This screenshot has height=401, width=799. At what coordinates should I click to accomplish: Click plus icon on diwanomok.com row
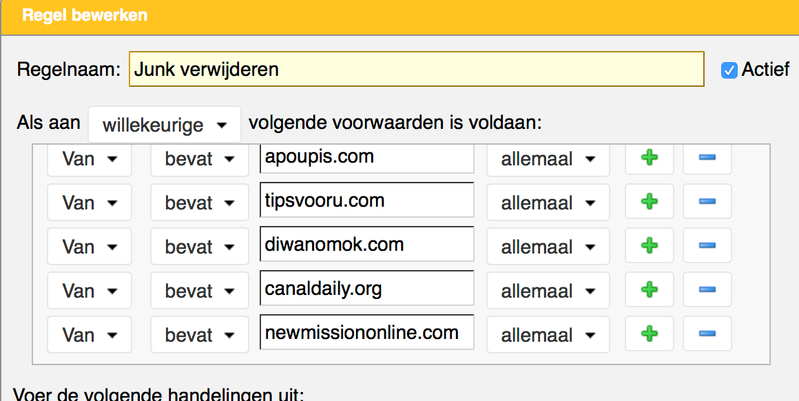pos(649,246)
